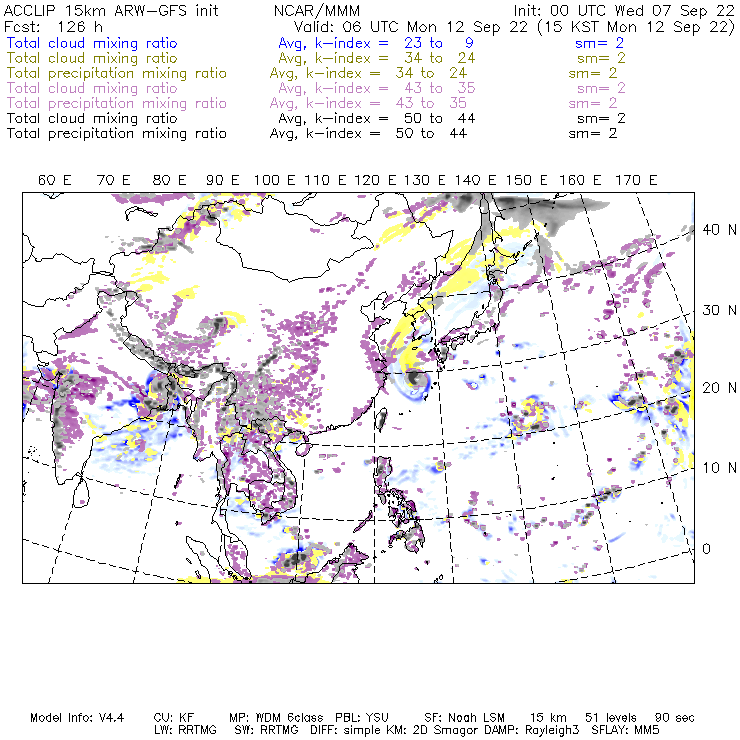This screenshot has height=740, width=740.
Task: Click the 'MP: WDM 6class' model setting
Action: click(x=276, y=718)
